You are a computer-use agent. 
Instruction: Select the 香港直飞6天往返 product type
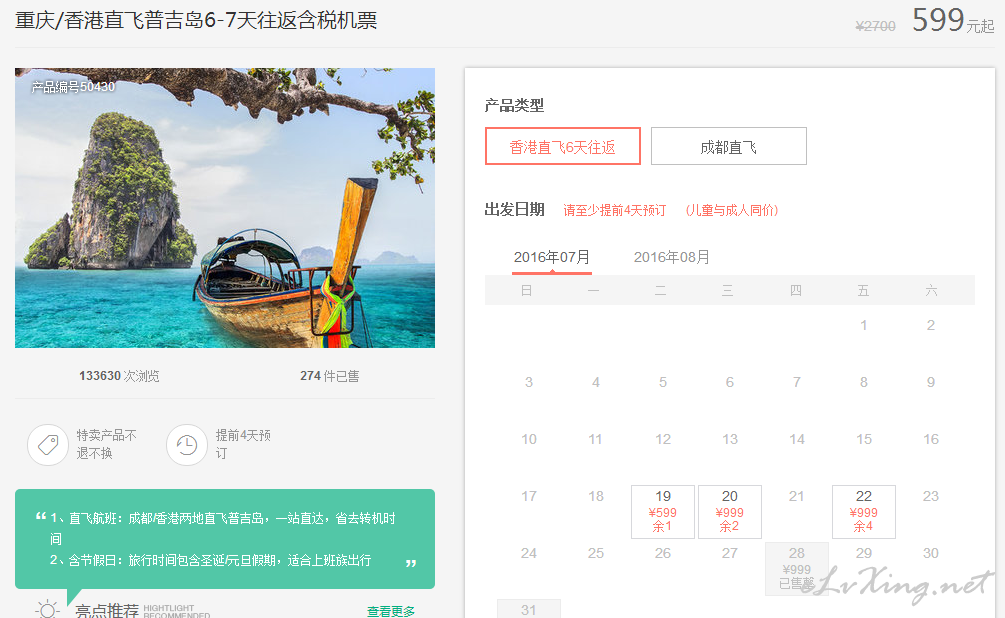[x=562, y=146]
